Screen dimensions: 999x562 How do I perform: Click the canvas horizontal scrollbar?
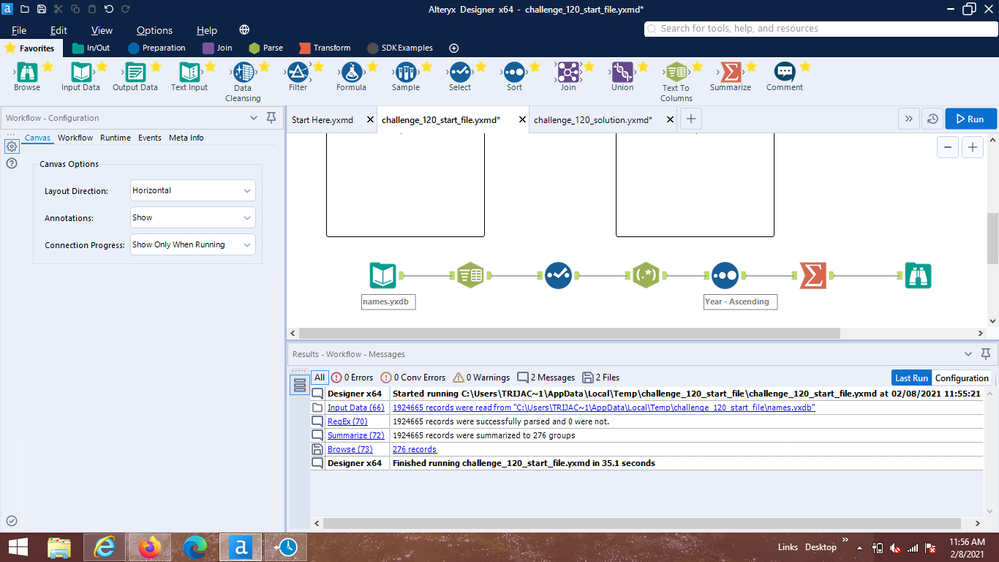tap(570, 333)
